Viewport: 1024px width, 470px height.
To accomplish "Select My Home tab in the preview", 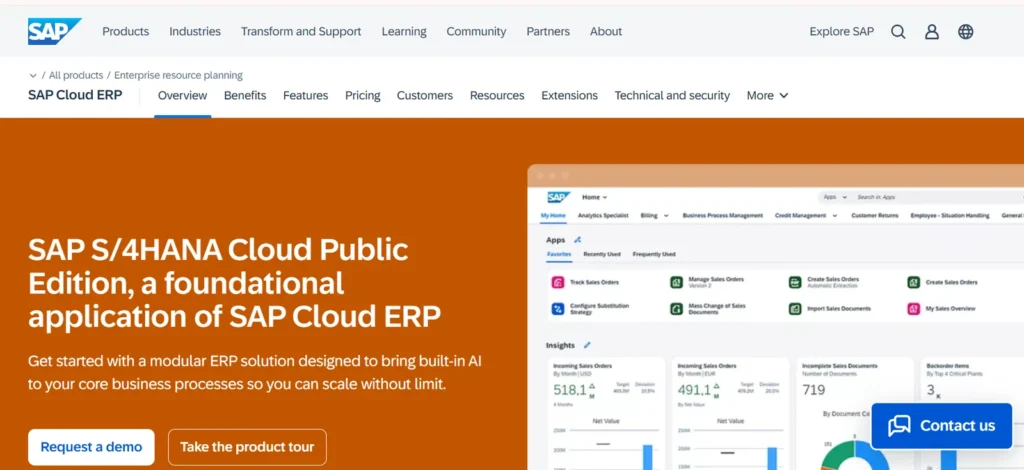I will pos(553,215).
